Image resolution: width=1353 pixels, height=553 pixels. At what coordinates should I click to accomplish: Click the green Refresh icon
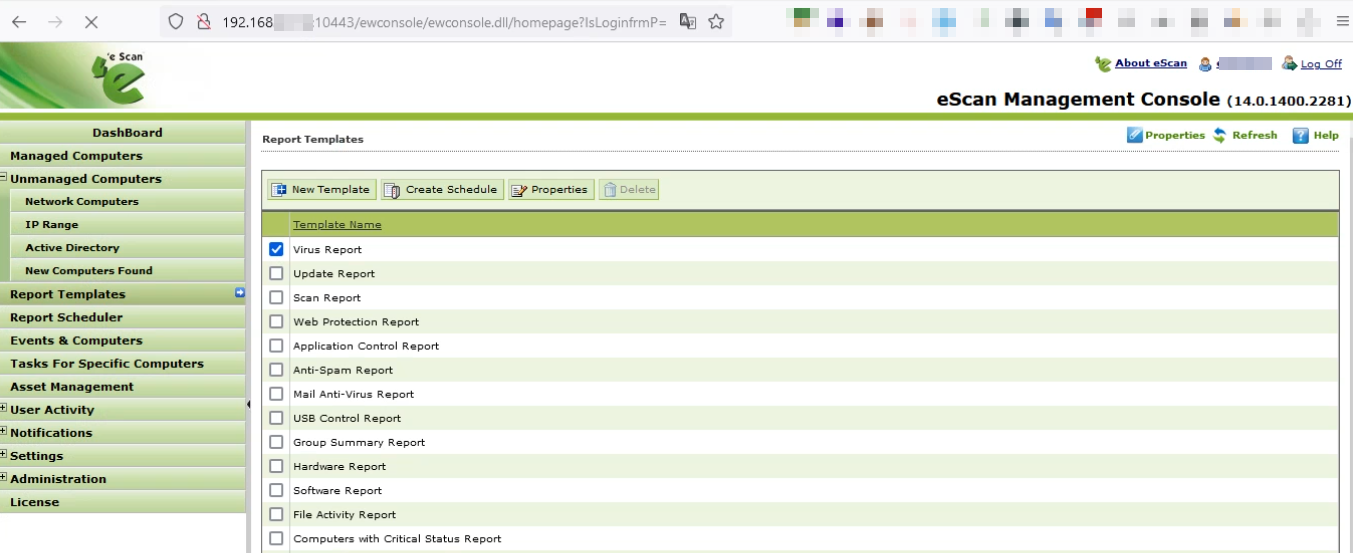tap(1219, 135)
